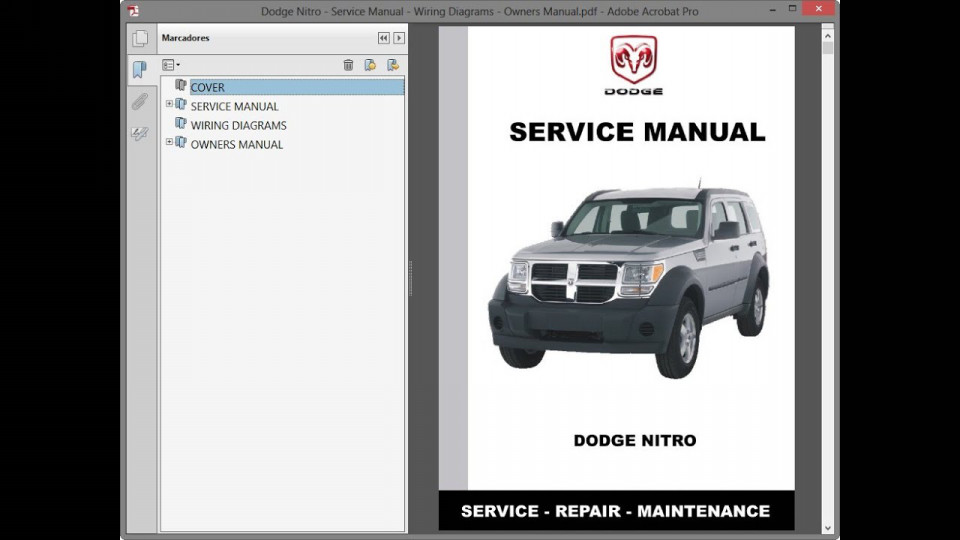Click the navigation pane splitter handle
Image resolution: width=960 pixels, height=540 pixels.
pos(410,278)
